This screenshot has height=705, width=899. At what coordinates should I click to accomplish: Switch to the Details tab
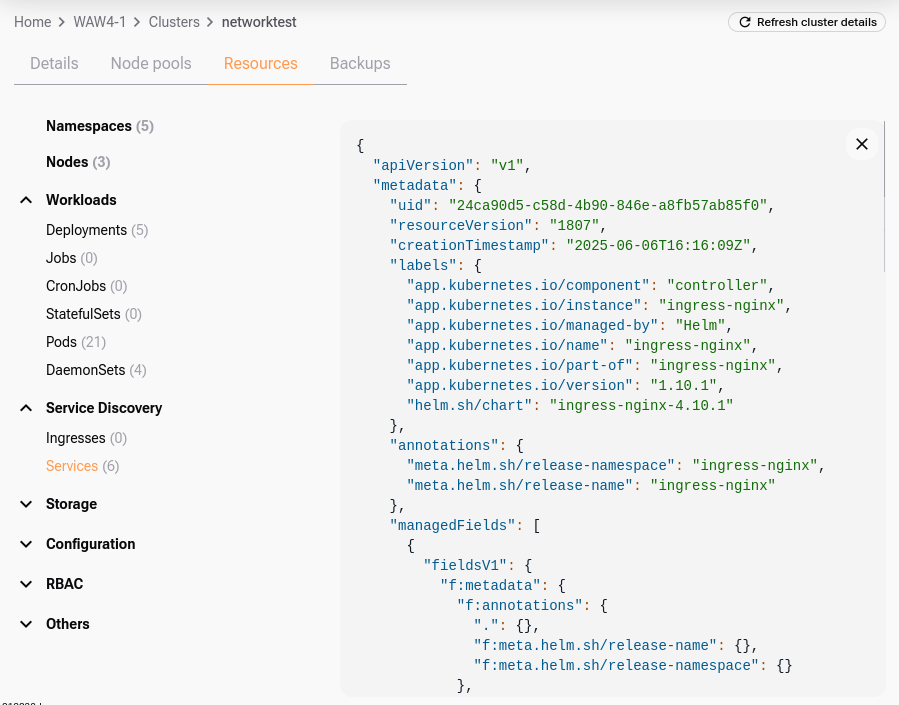[54, 63]
